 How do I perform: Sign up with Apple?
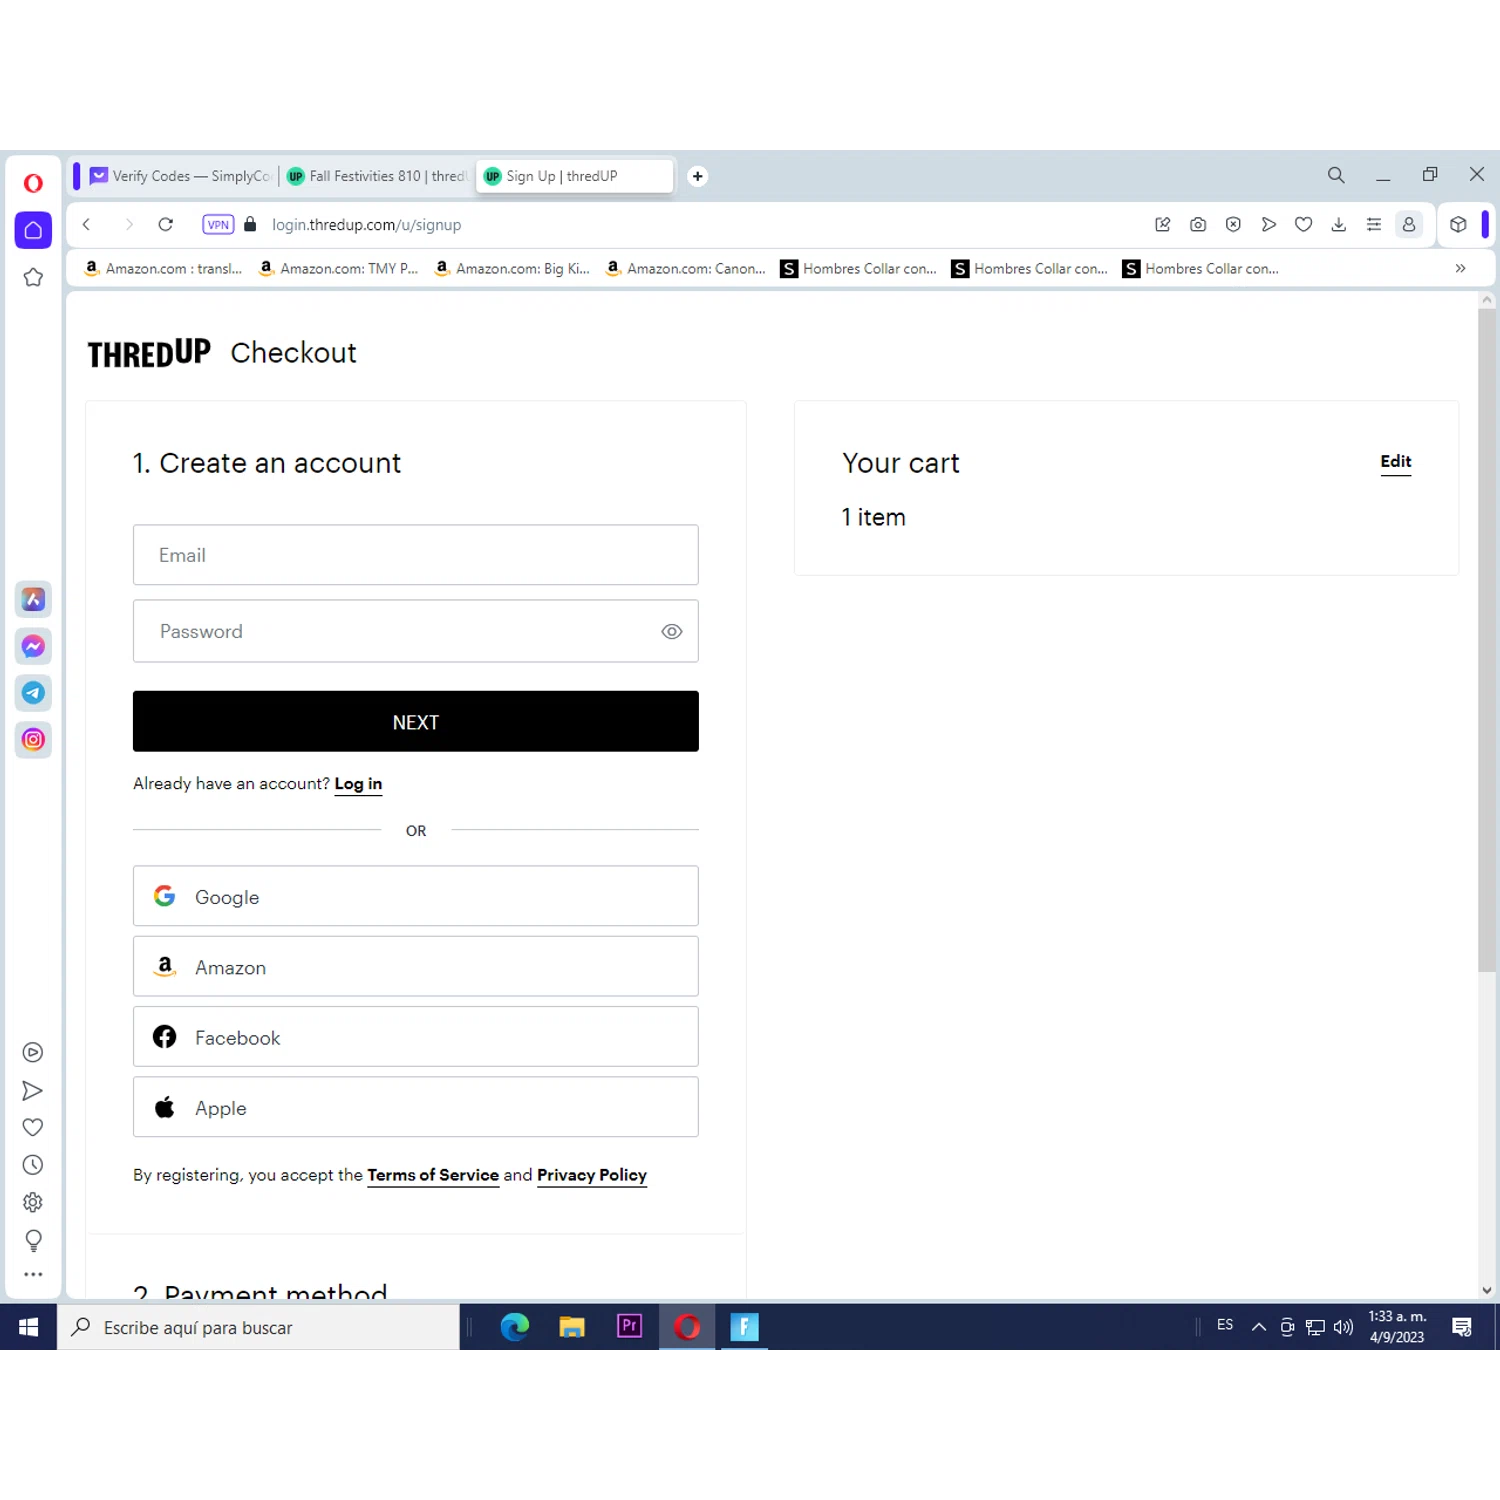click(x=416, y=1107)
